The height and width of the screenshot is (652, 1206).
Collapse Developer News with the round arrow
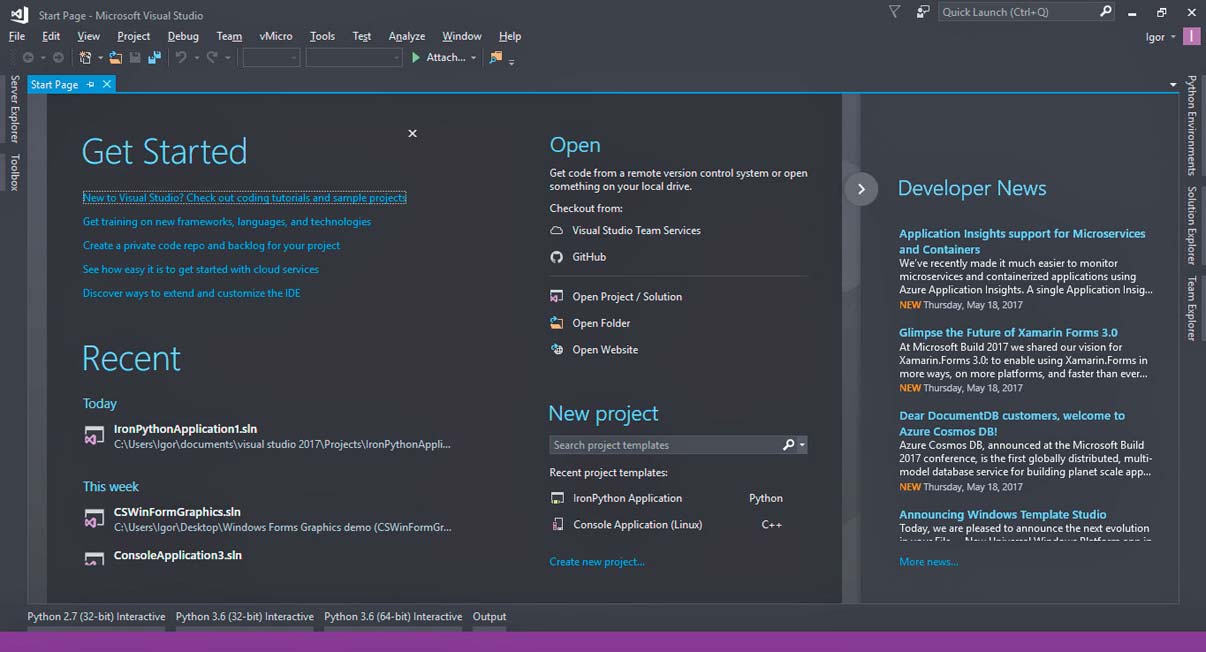point(861,189)
